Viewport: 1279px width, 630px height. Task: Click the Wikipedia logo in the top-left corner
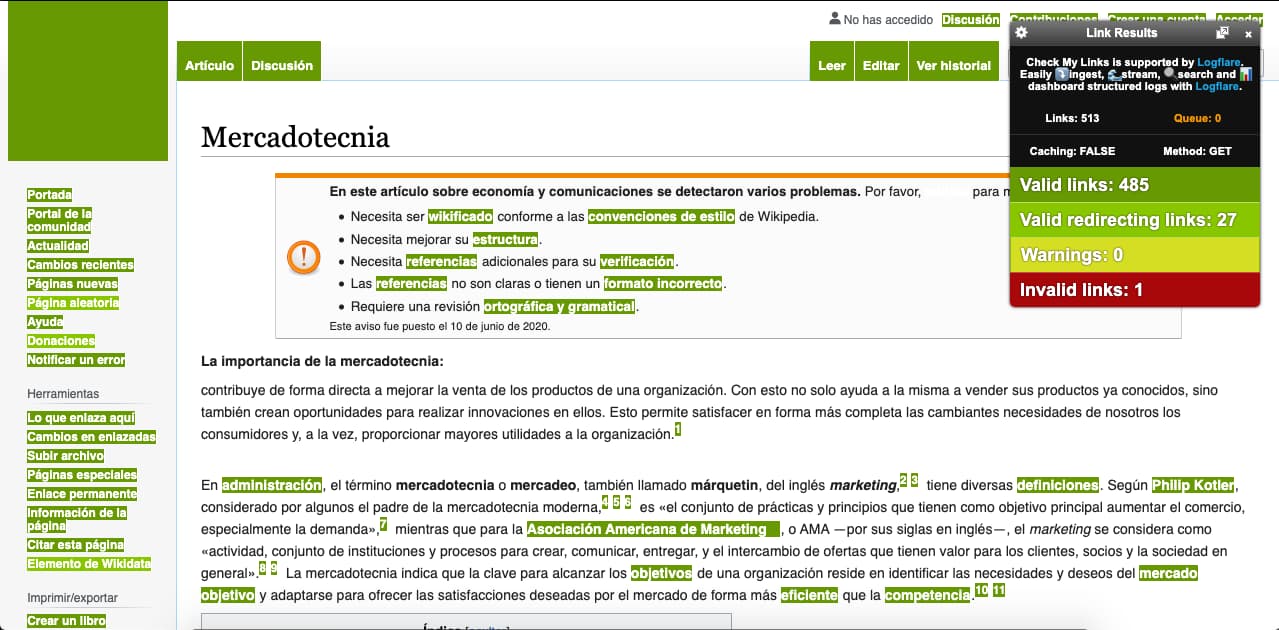coord(88,80)
